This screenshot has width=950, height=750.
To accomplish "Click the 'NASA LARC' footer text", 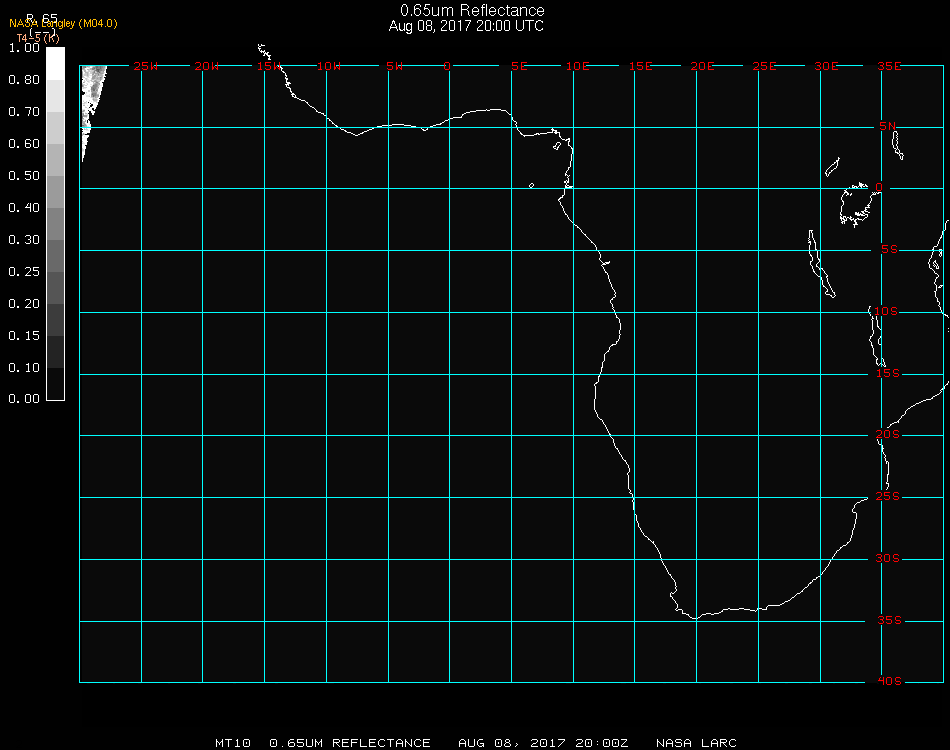I will coord(696,743).
